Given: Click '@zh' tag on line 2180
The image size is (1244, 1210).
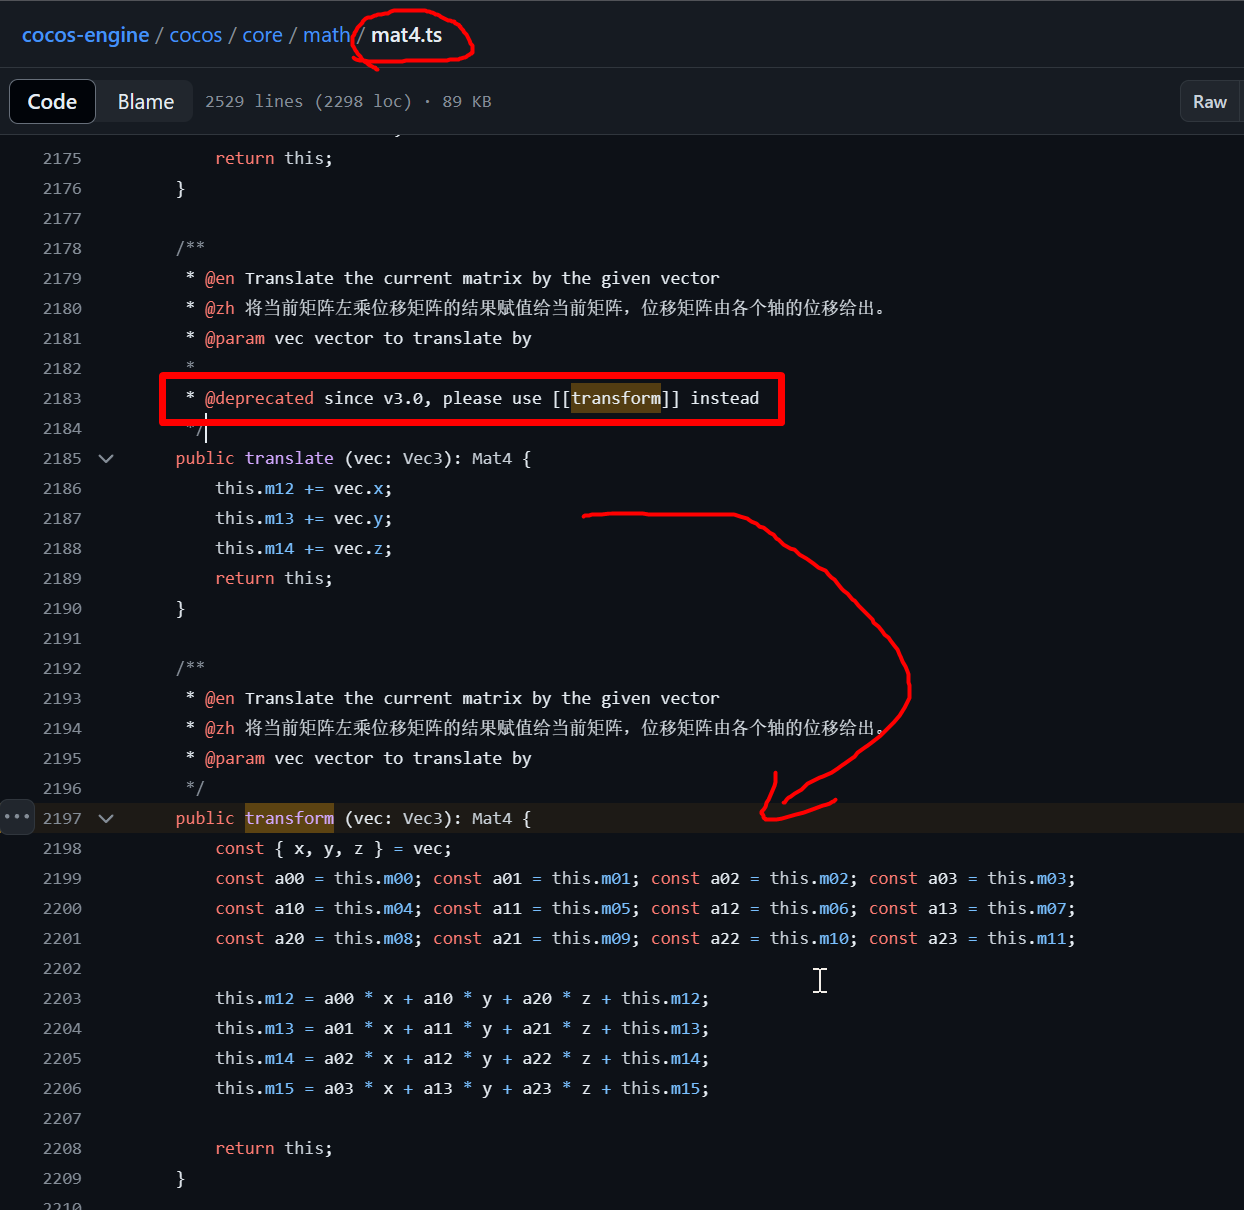Looking at the screenshot, I should coord(220,308).
